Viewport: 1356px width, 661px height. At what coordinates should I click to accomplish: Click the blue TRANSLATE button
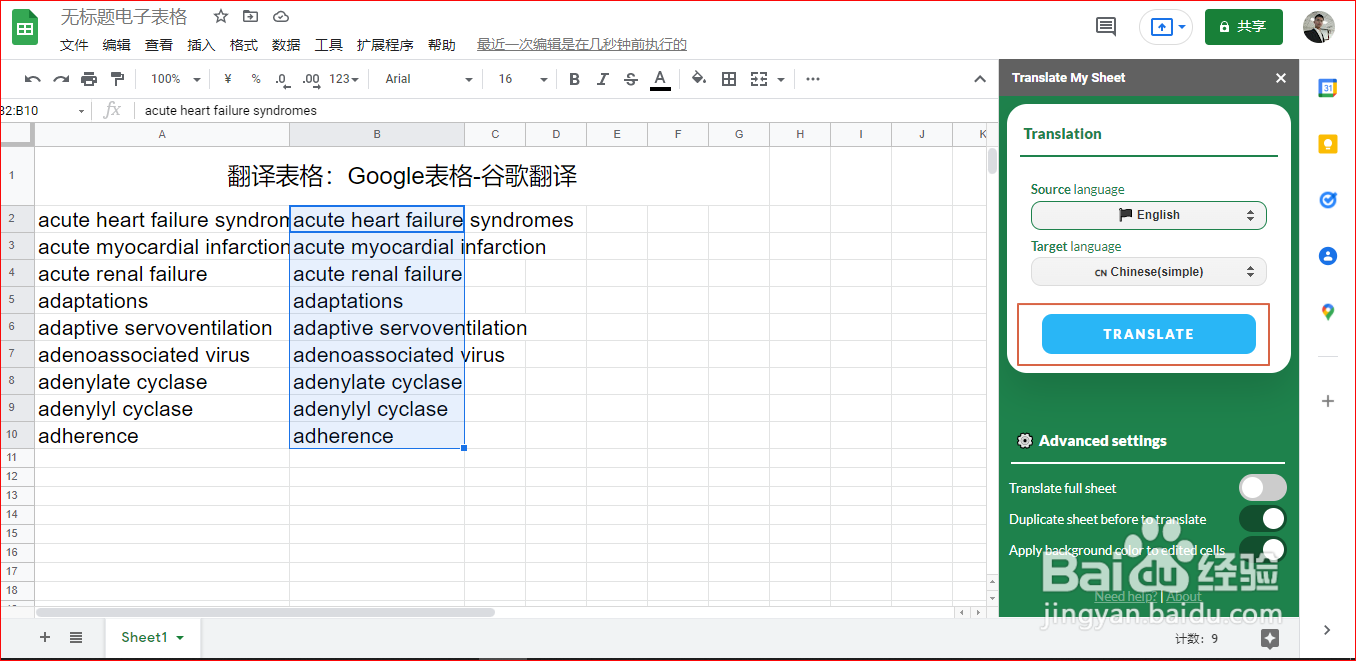pos(1148,334)
